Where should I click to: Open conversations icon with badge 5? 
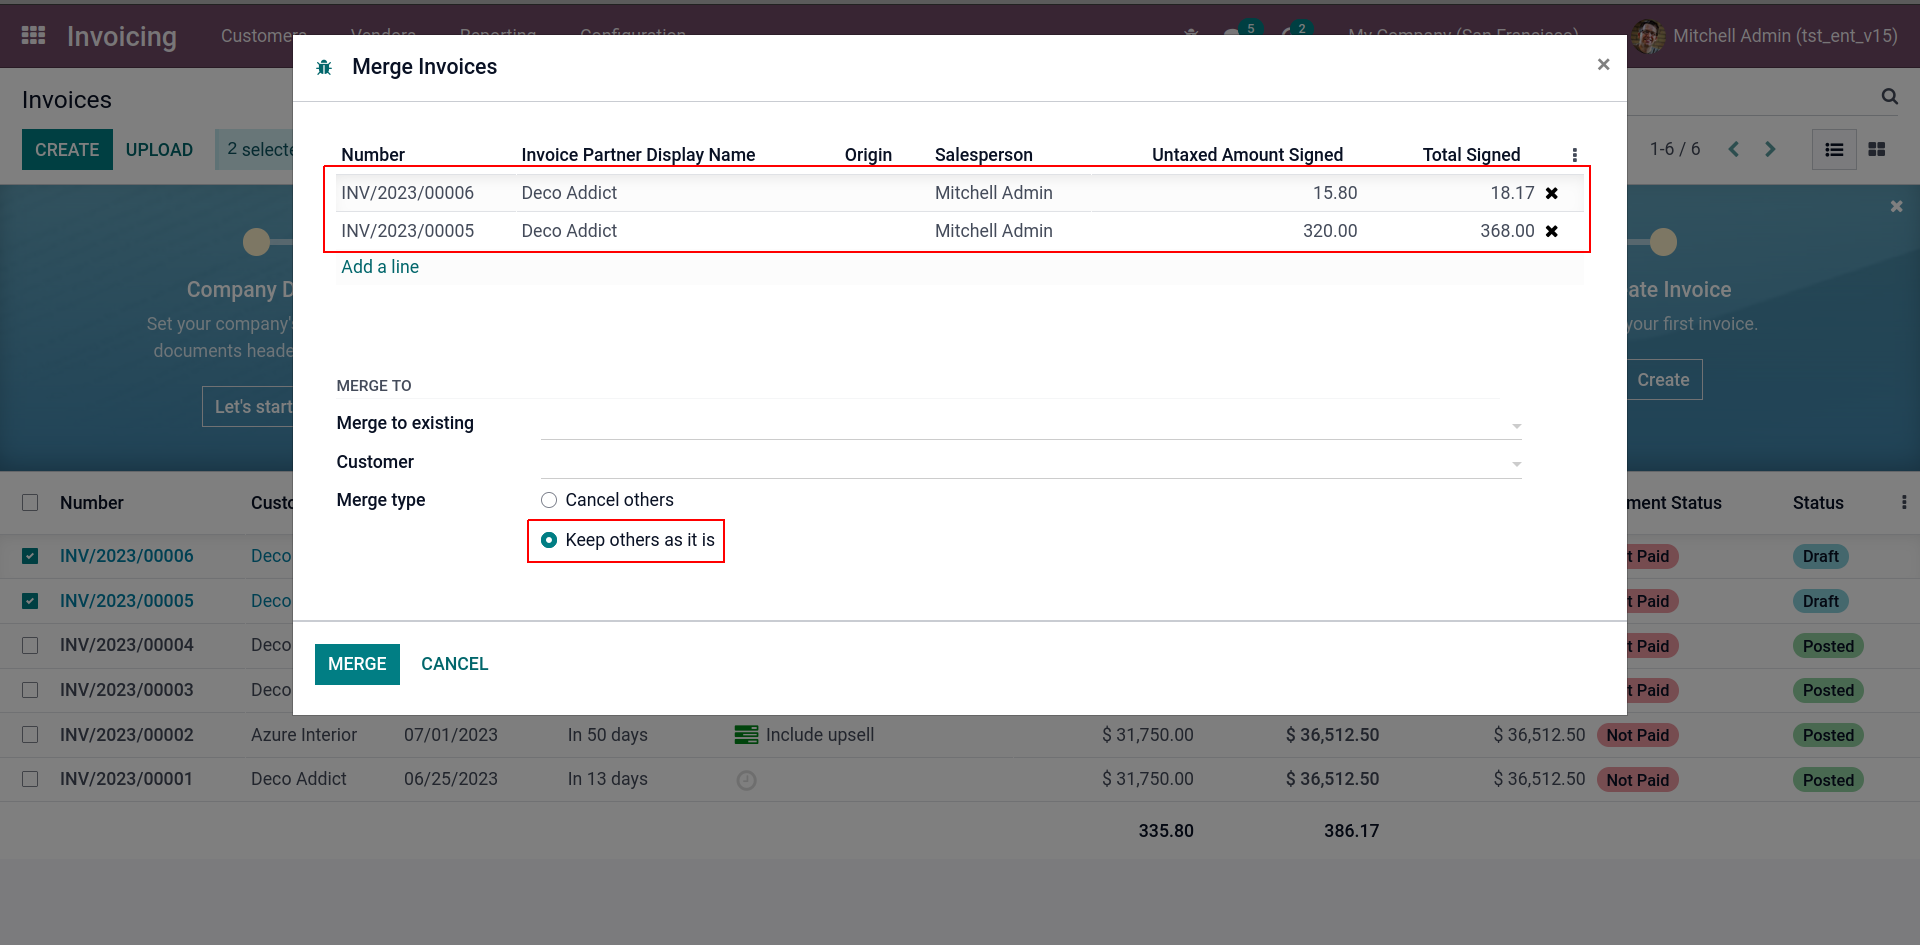point(1240,34)
